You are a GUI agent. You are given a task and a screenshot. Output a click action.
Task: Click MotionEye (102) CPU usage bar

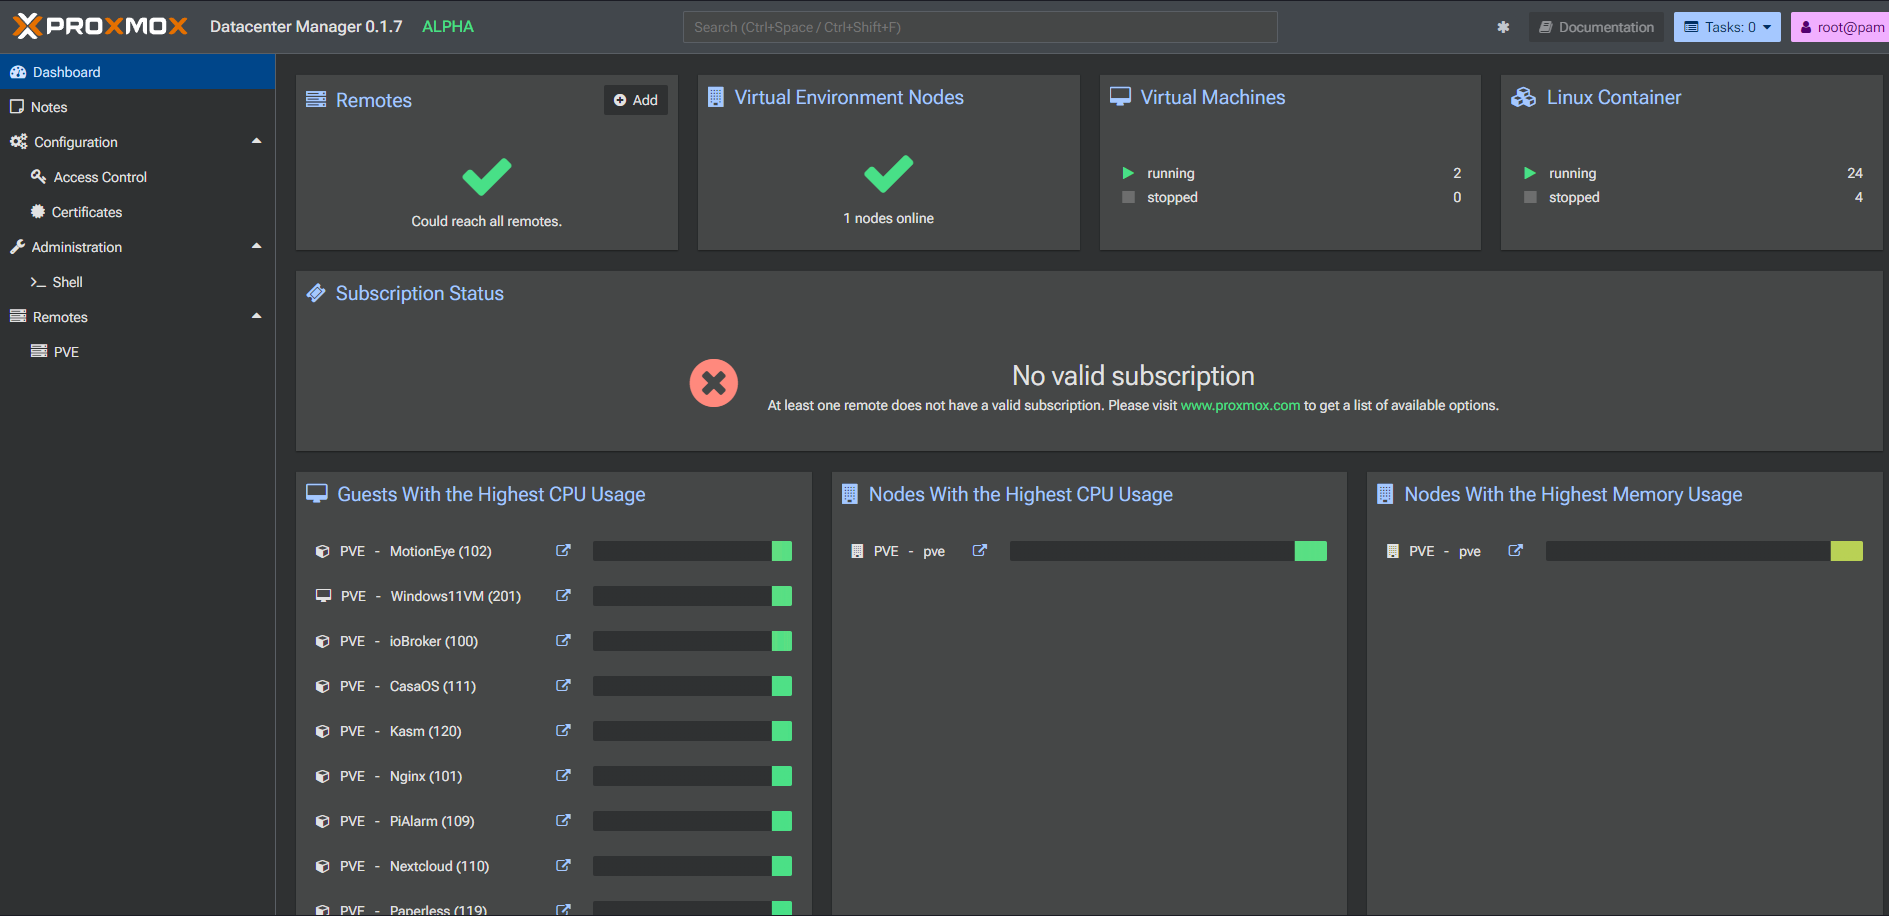[x=692, y=551]
